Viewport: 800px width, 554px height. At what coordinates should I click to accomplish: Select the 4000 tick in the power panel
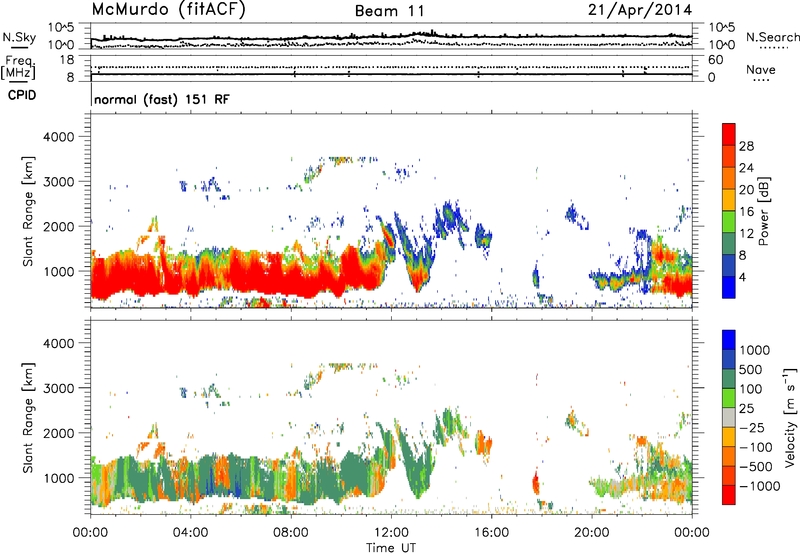coord(59,137)
